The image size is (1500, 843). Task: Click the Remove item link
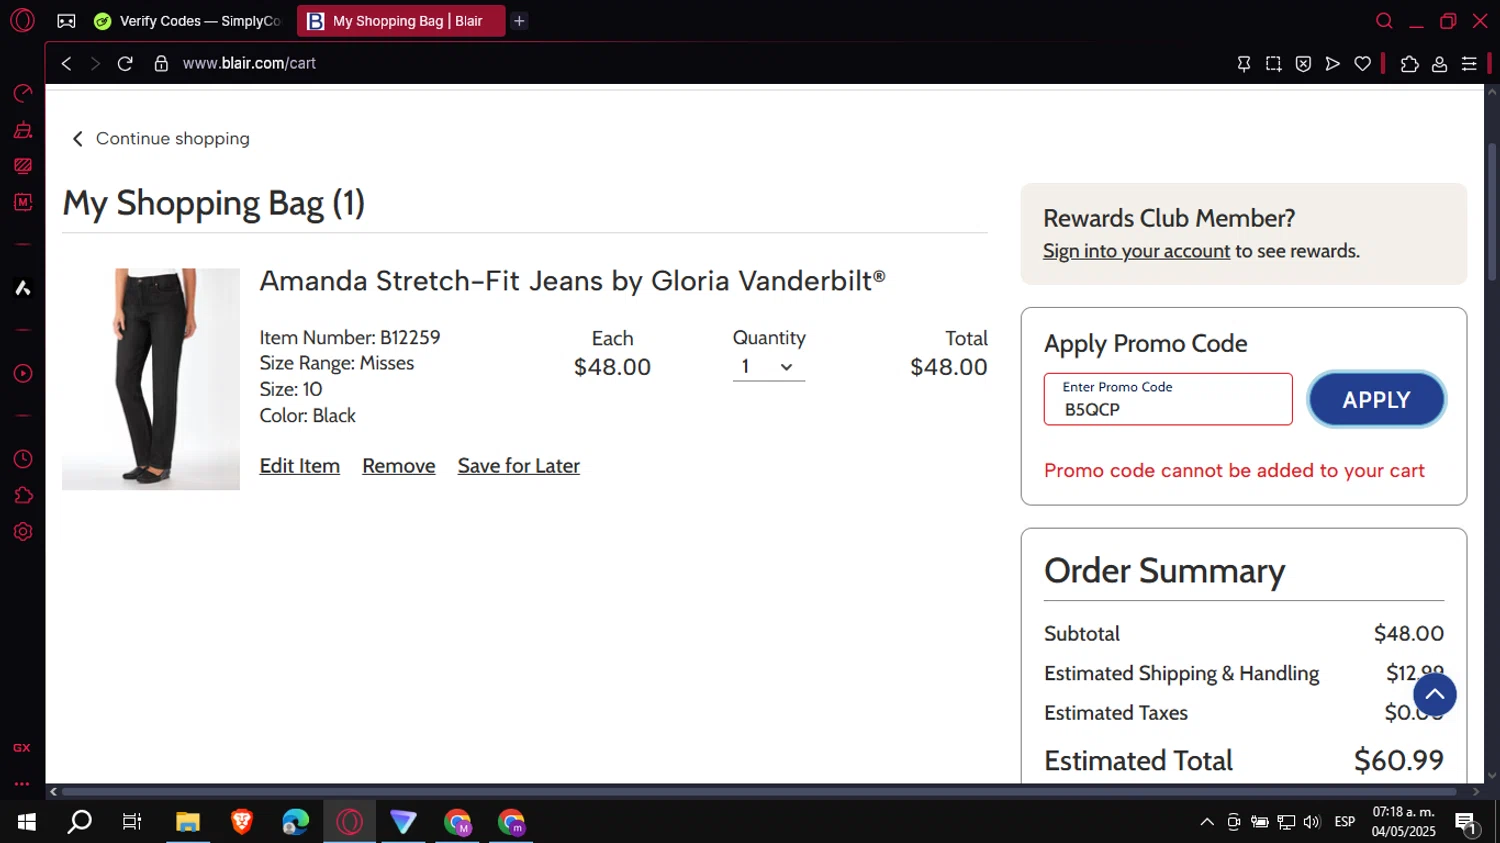pyautogui.click(x=398, y=466)
